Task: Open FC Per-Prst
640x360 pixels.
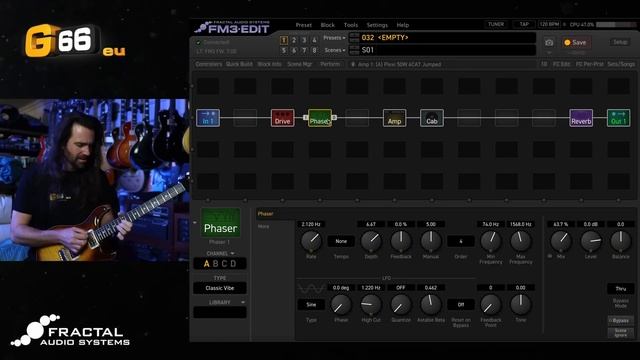Action: point(589,64)
